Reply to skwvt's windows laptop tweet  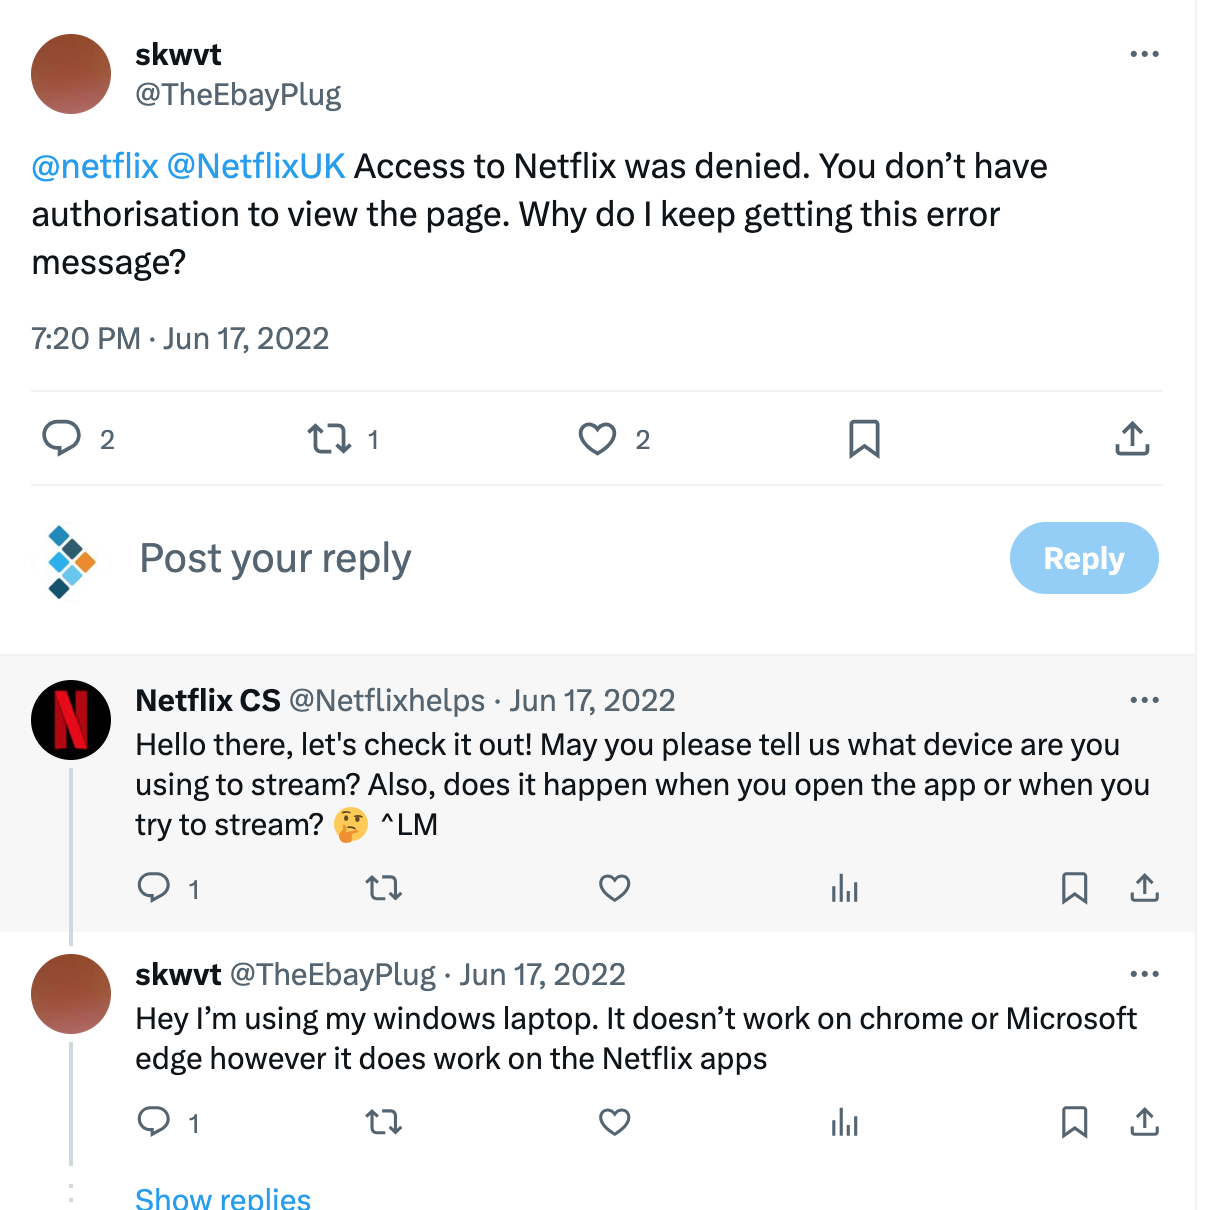tap(154, 1122)
